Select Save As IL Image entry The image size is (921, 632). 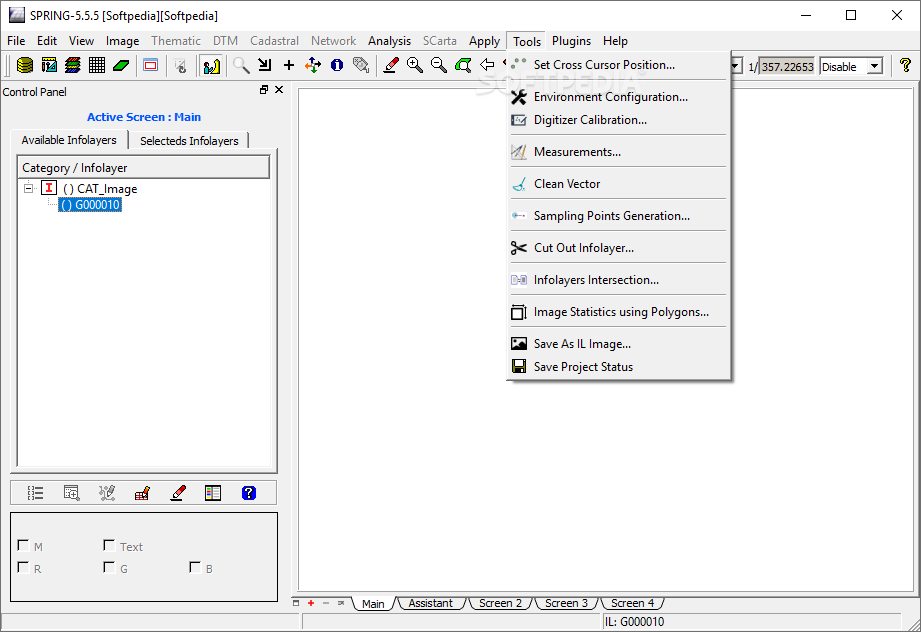[x=619, y=344]
